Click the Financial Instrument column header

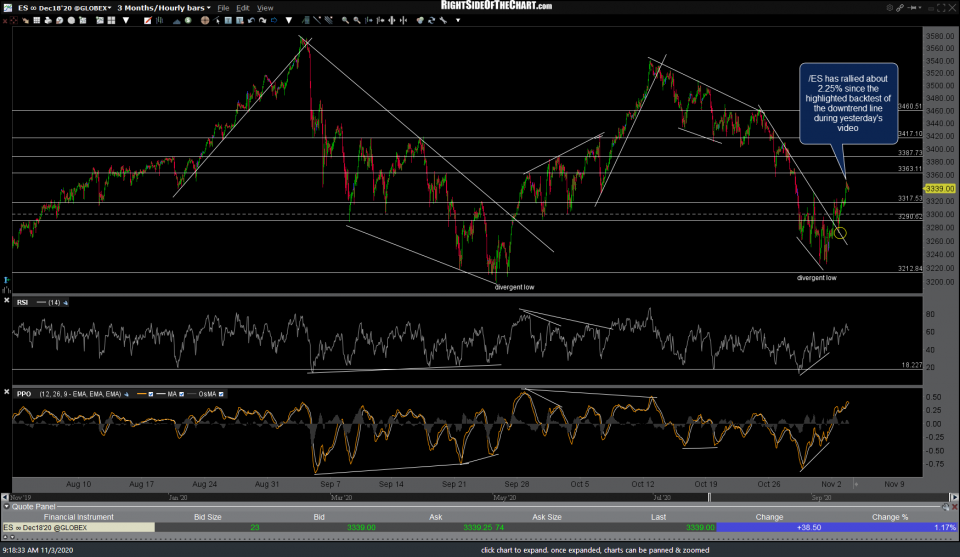coord(78,517)
